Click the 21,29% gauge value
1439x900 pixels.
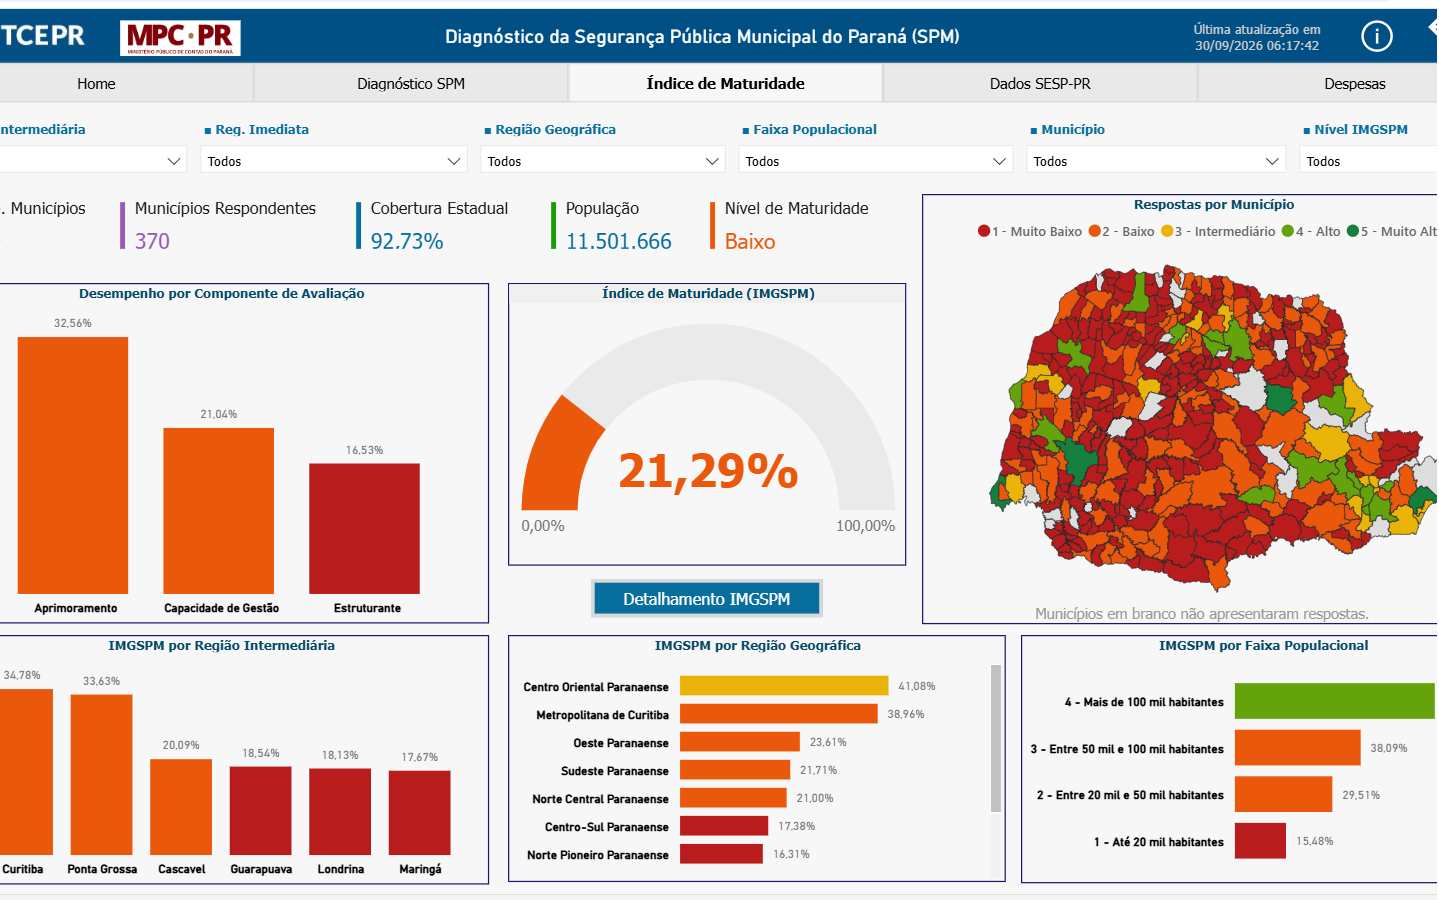pos(708,471)
